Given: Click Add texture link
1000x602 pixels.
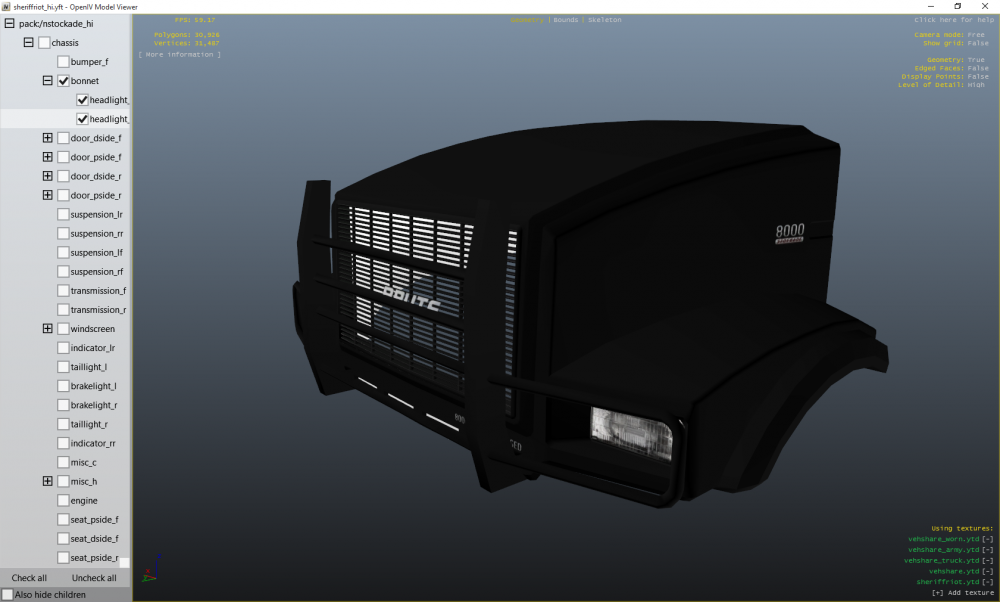Looking at the screenshot, I should tap(962, 593).
